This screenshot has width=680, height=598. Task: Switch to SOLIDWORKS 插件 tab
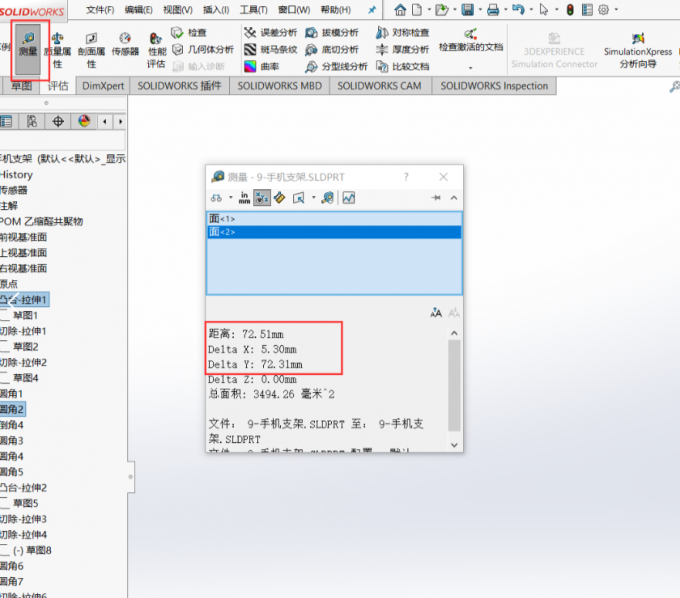[x=179, y=86]
